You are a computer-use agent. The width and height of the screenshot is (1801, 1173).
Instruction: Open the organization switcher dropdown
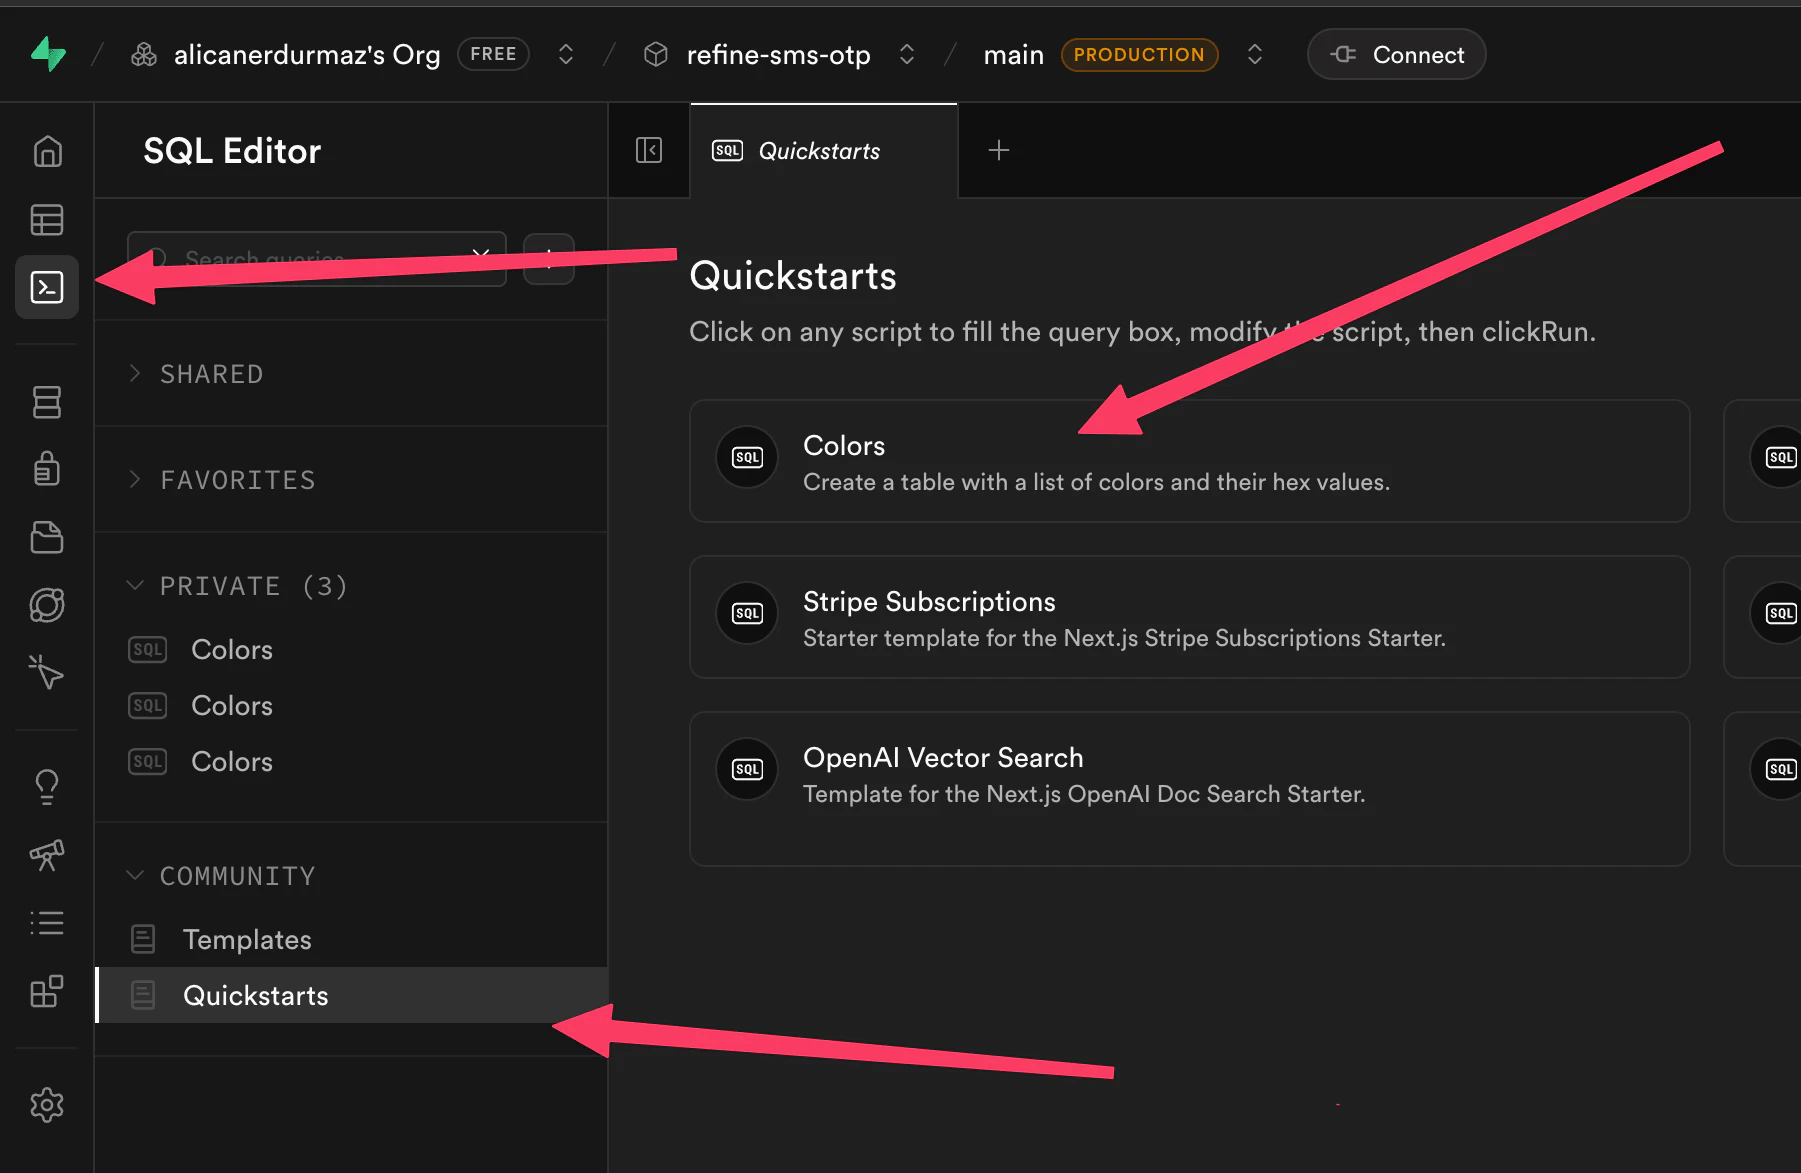(566, 54)
